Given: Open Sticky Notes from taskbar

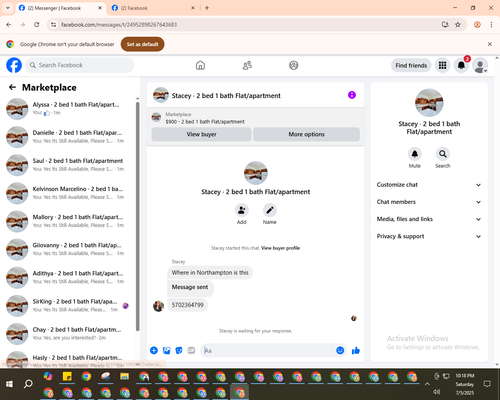Looking at the screenshot, I should tap(67, 377).
